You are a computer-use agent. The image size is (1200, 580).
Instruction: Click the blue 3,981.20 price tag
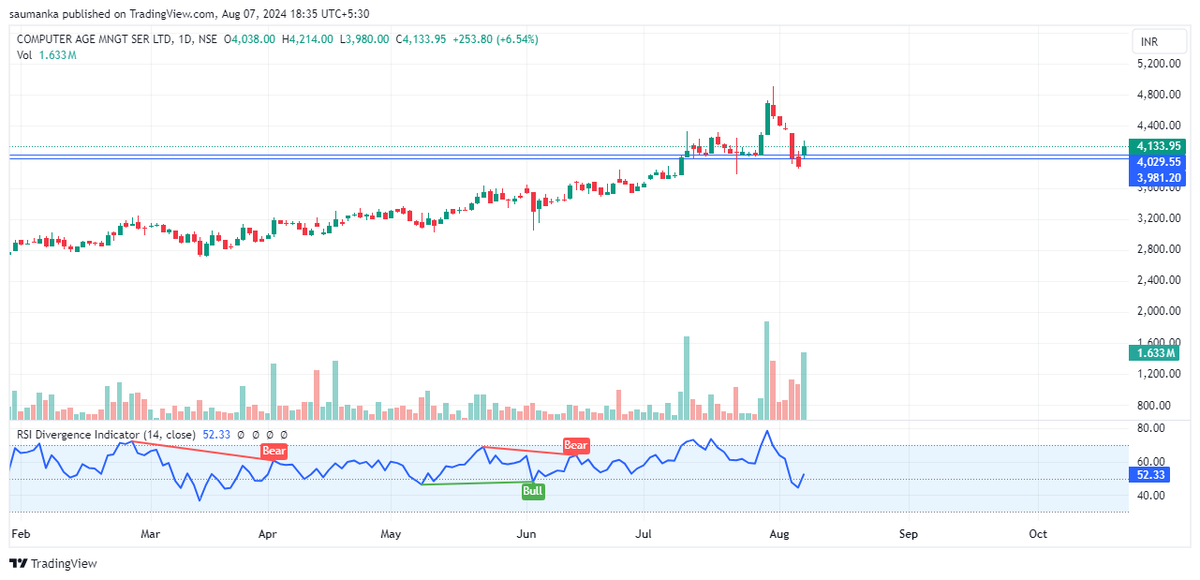1159,177
